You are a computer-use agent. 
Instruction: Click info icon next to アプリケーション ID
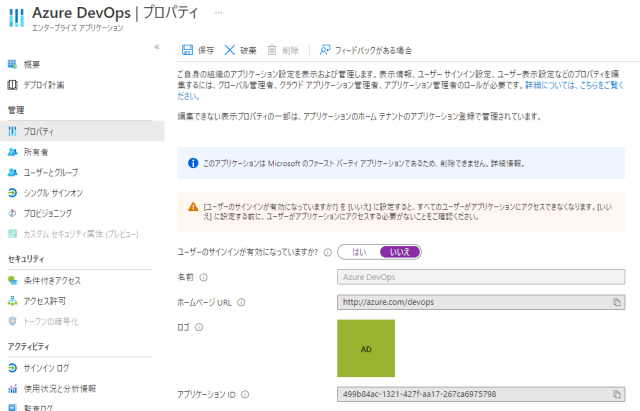pyautogui.click(x=245, y=394)
